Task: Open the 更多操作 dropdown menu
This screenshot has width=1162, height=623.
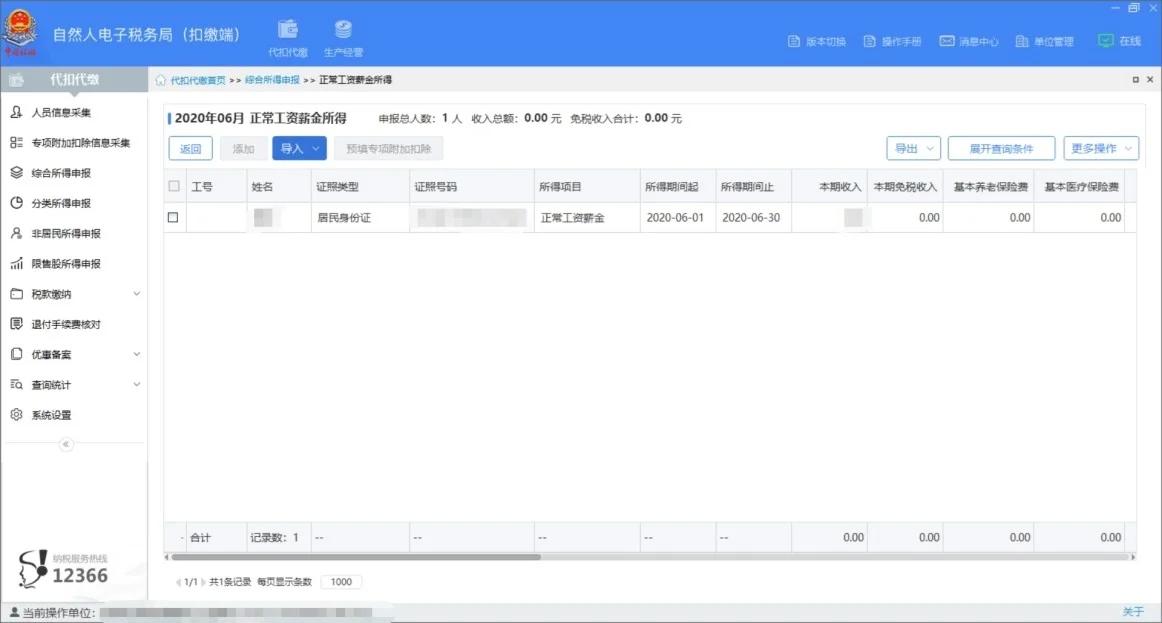Action: pos(1100,148)
